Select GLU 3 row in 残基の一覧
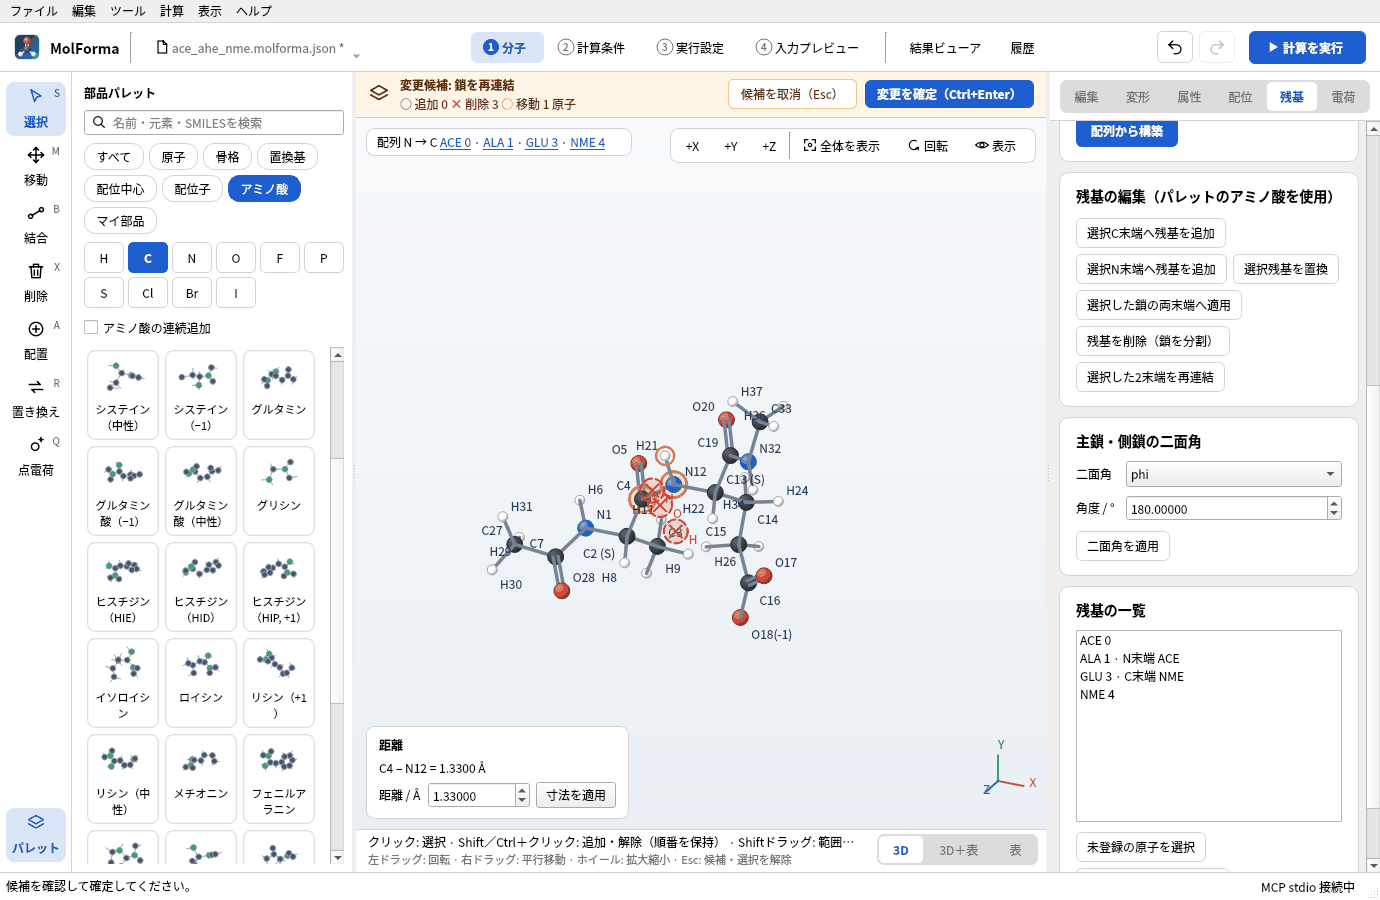 tap(1208, 676)
